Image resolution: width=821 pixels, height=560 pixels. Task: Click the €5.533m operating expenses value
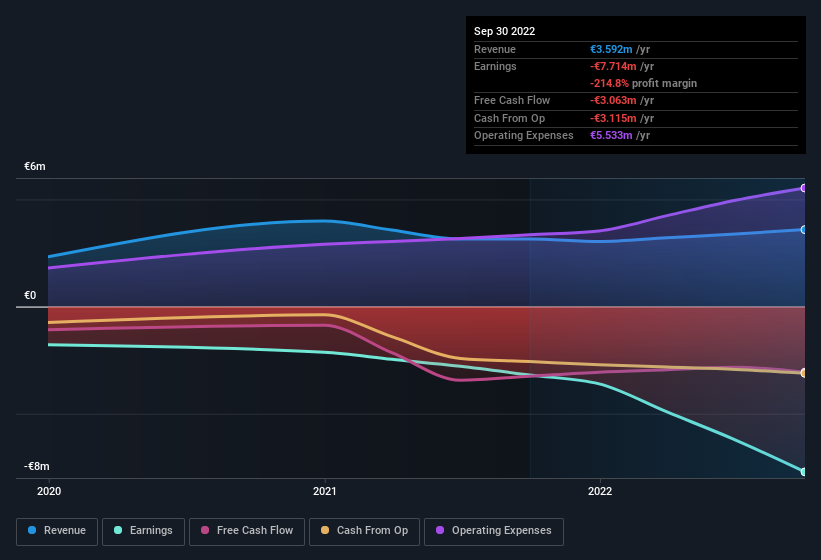click(x=611, y=135)
